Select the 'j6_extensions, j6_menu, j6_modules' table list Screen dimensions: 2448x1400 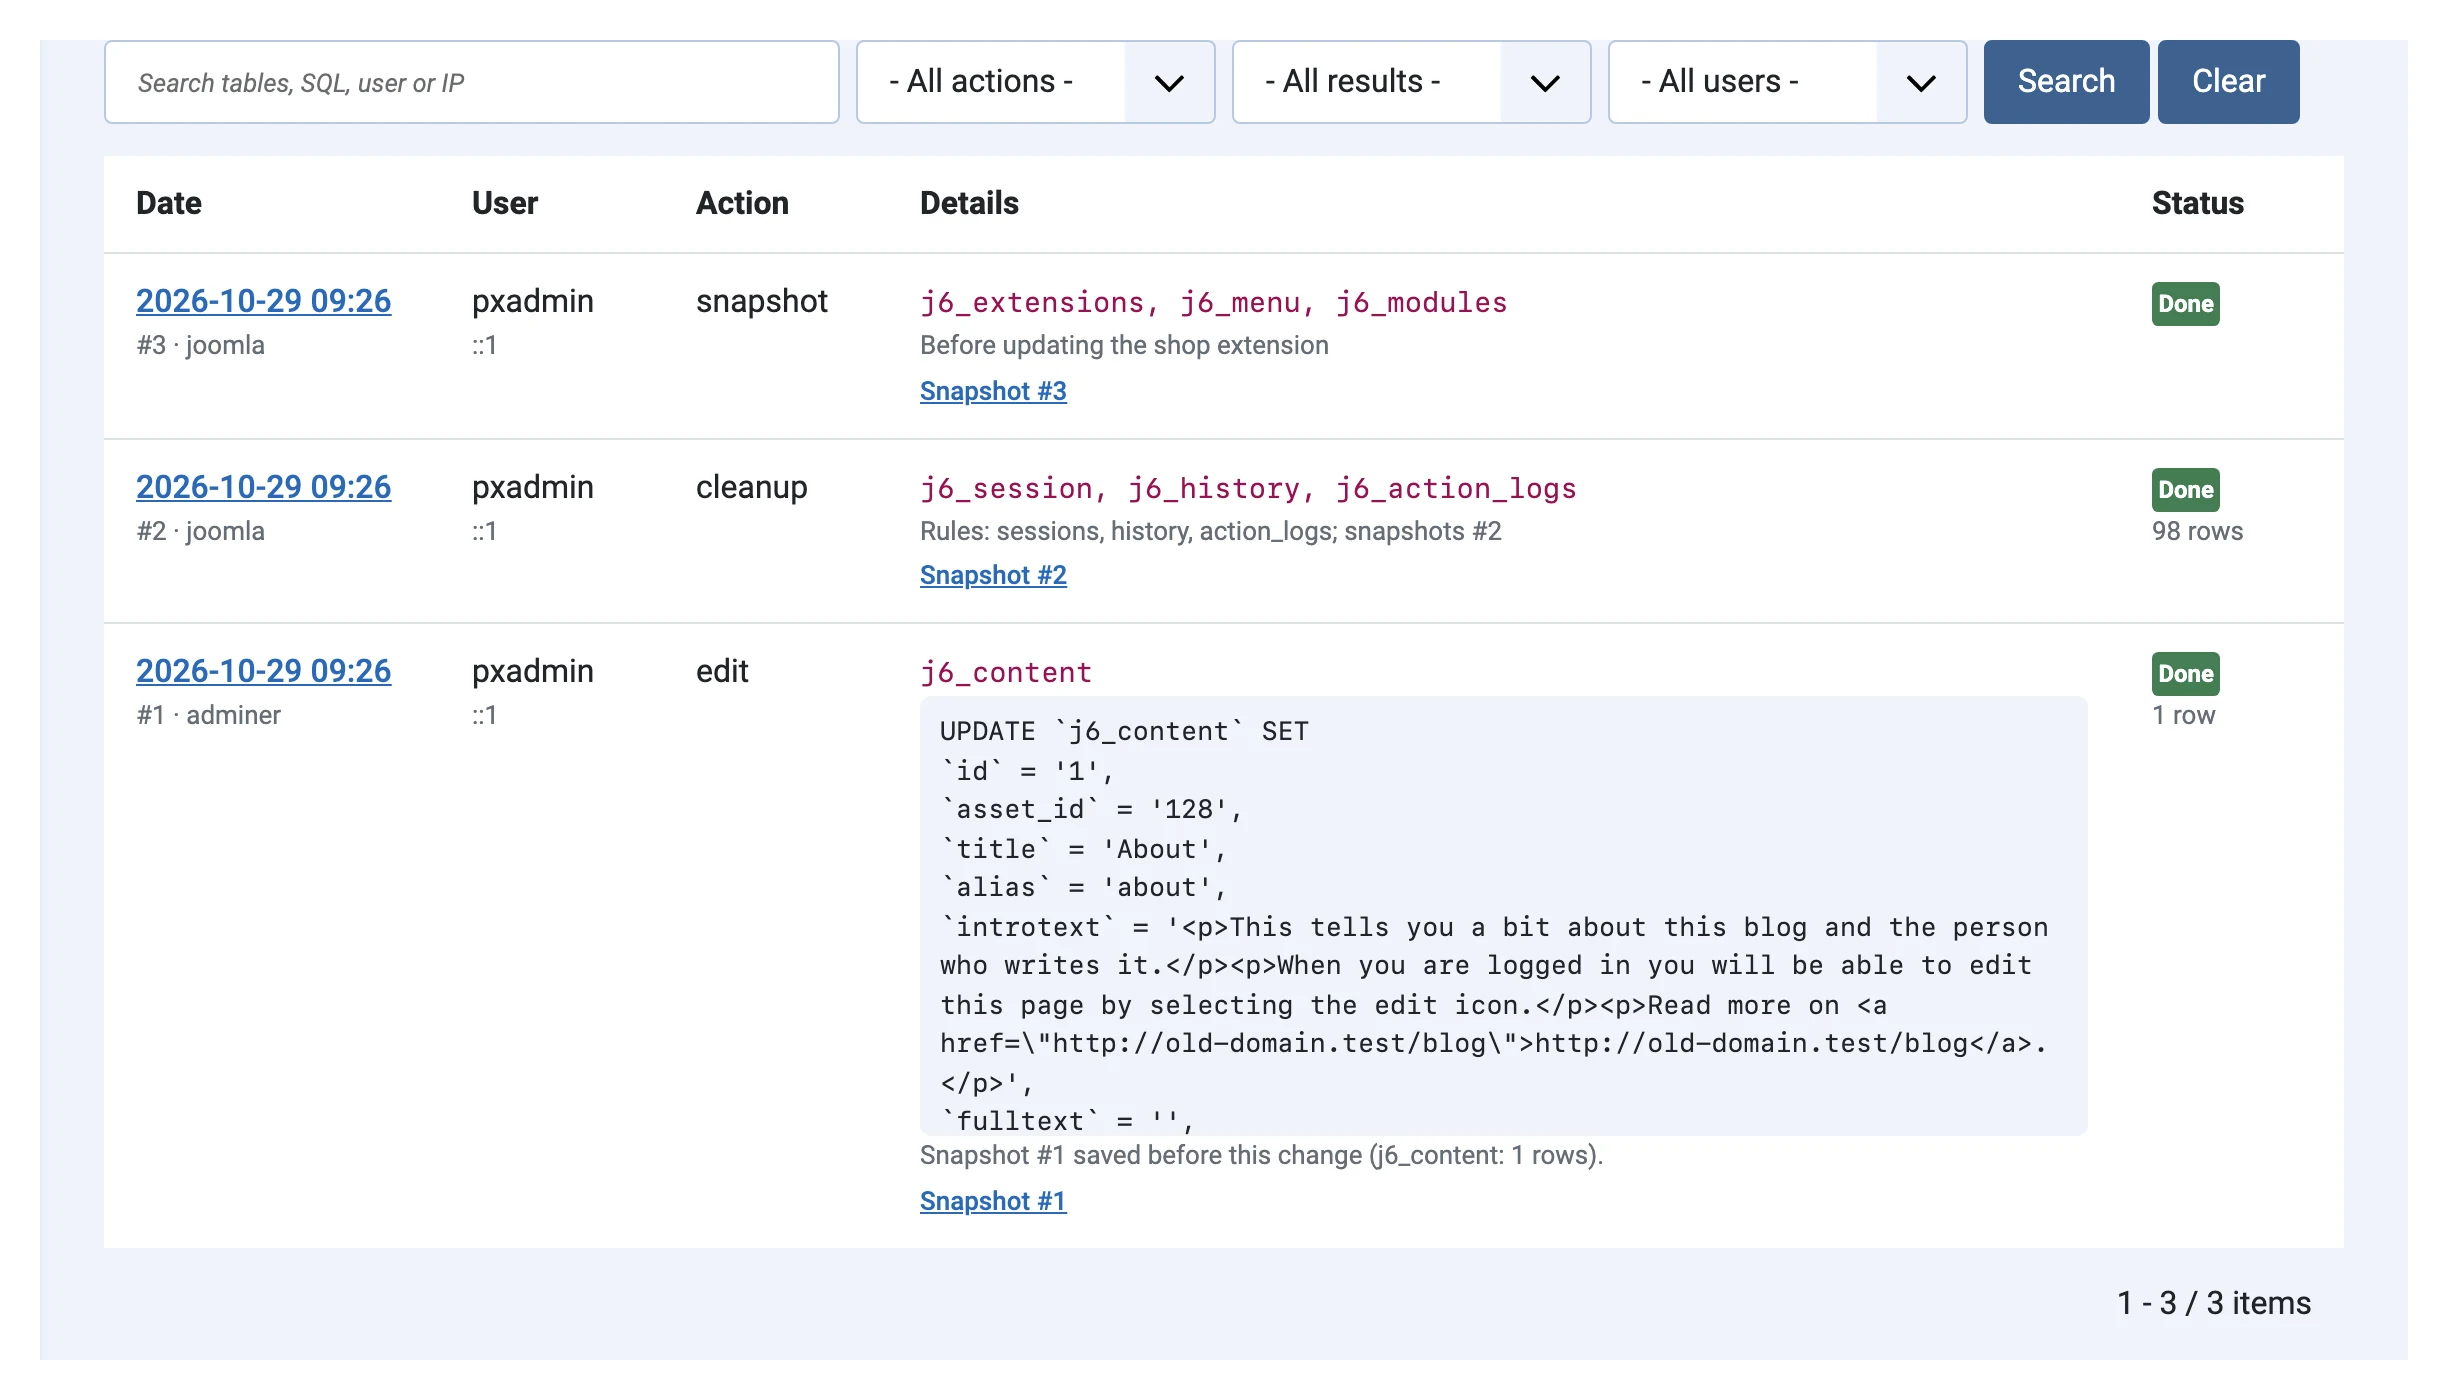(x=1213, y=302)
